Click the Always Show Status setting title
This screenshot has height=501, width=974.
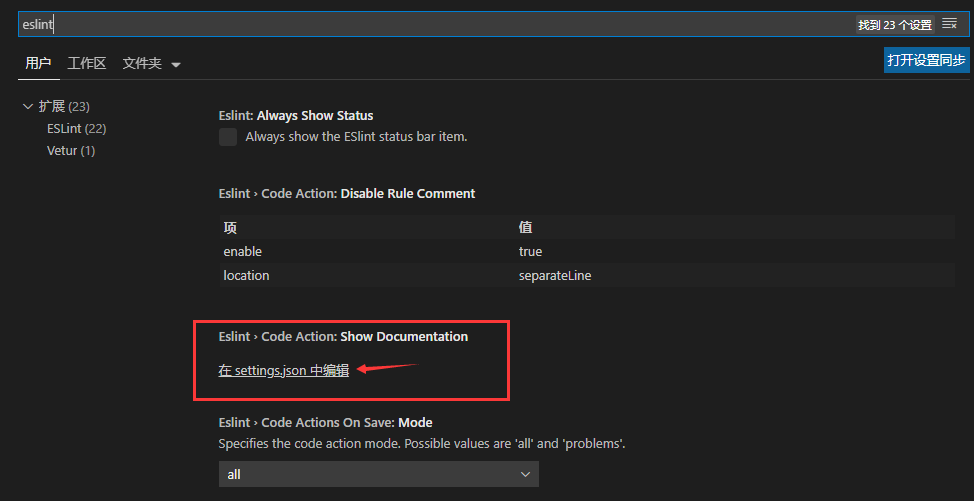pyautogui.click(x=296, y=115)
